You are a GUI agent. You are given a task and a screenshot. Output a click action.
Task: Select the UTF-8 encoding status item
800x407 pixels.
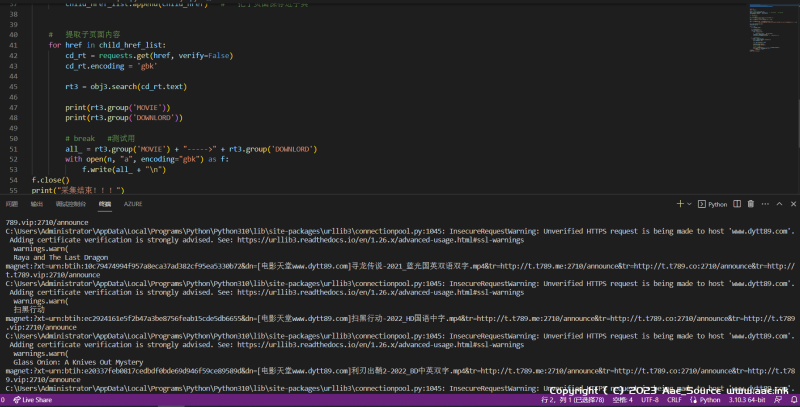[x=649, y=400]
